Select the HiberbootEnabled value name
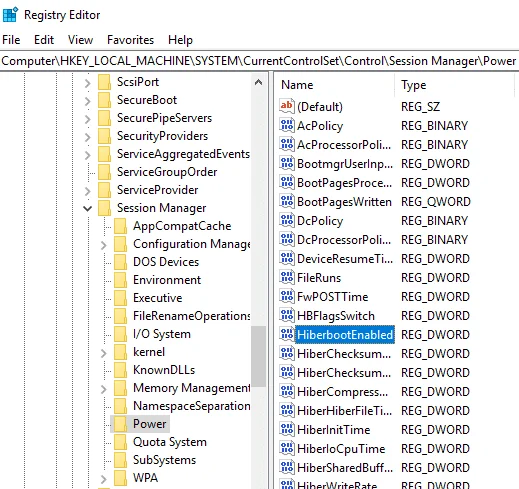Viewport: 519px width, 489px height. coord(345,335)
